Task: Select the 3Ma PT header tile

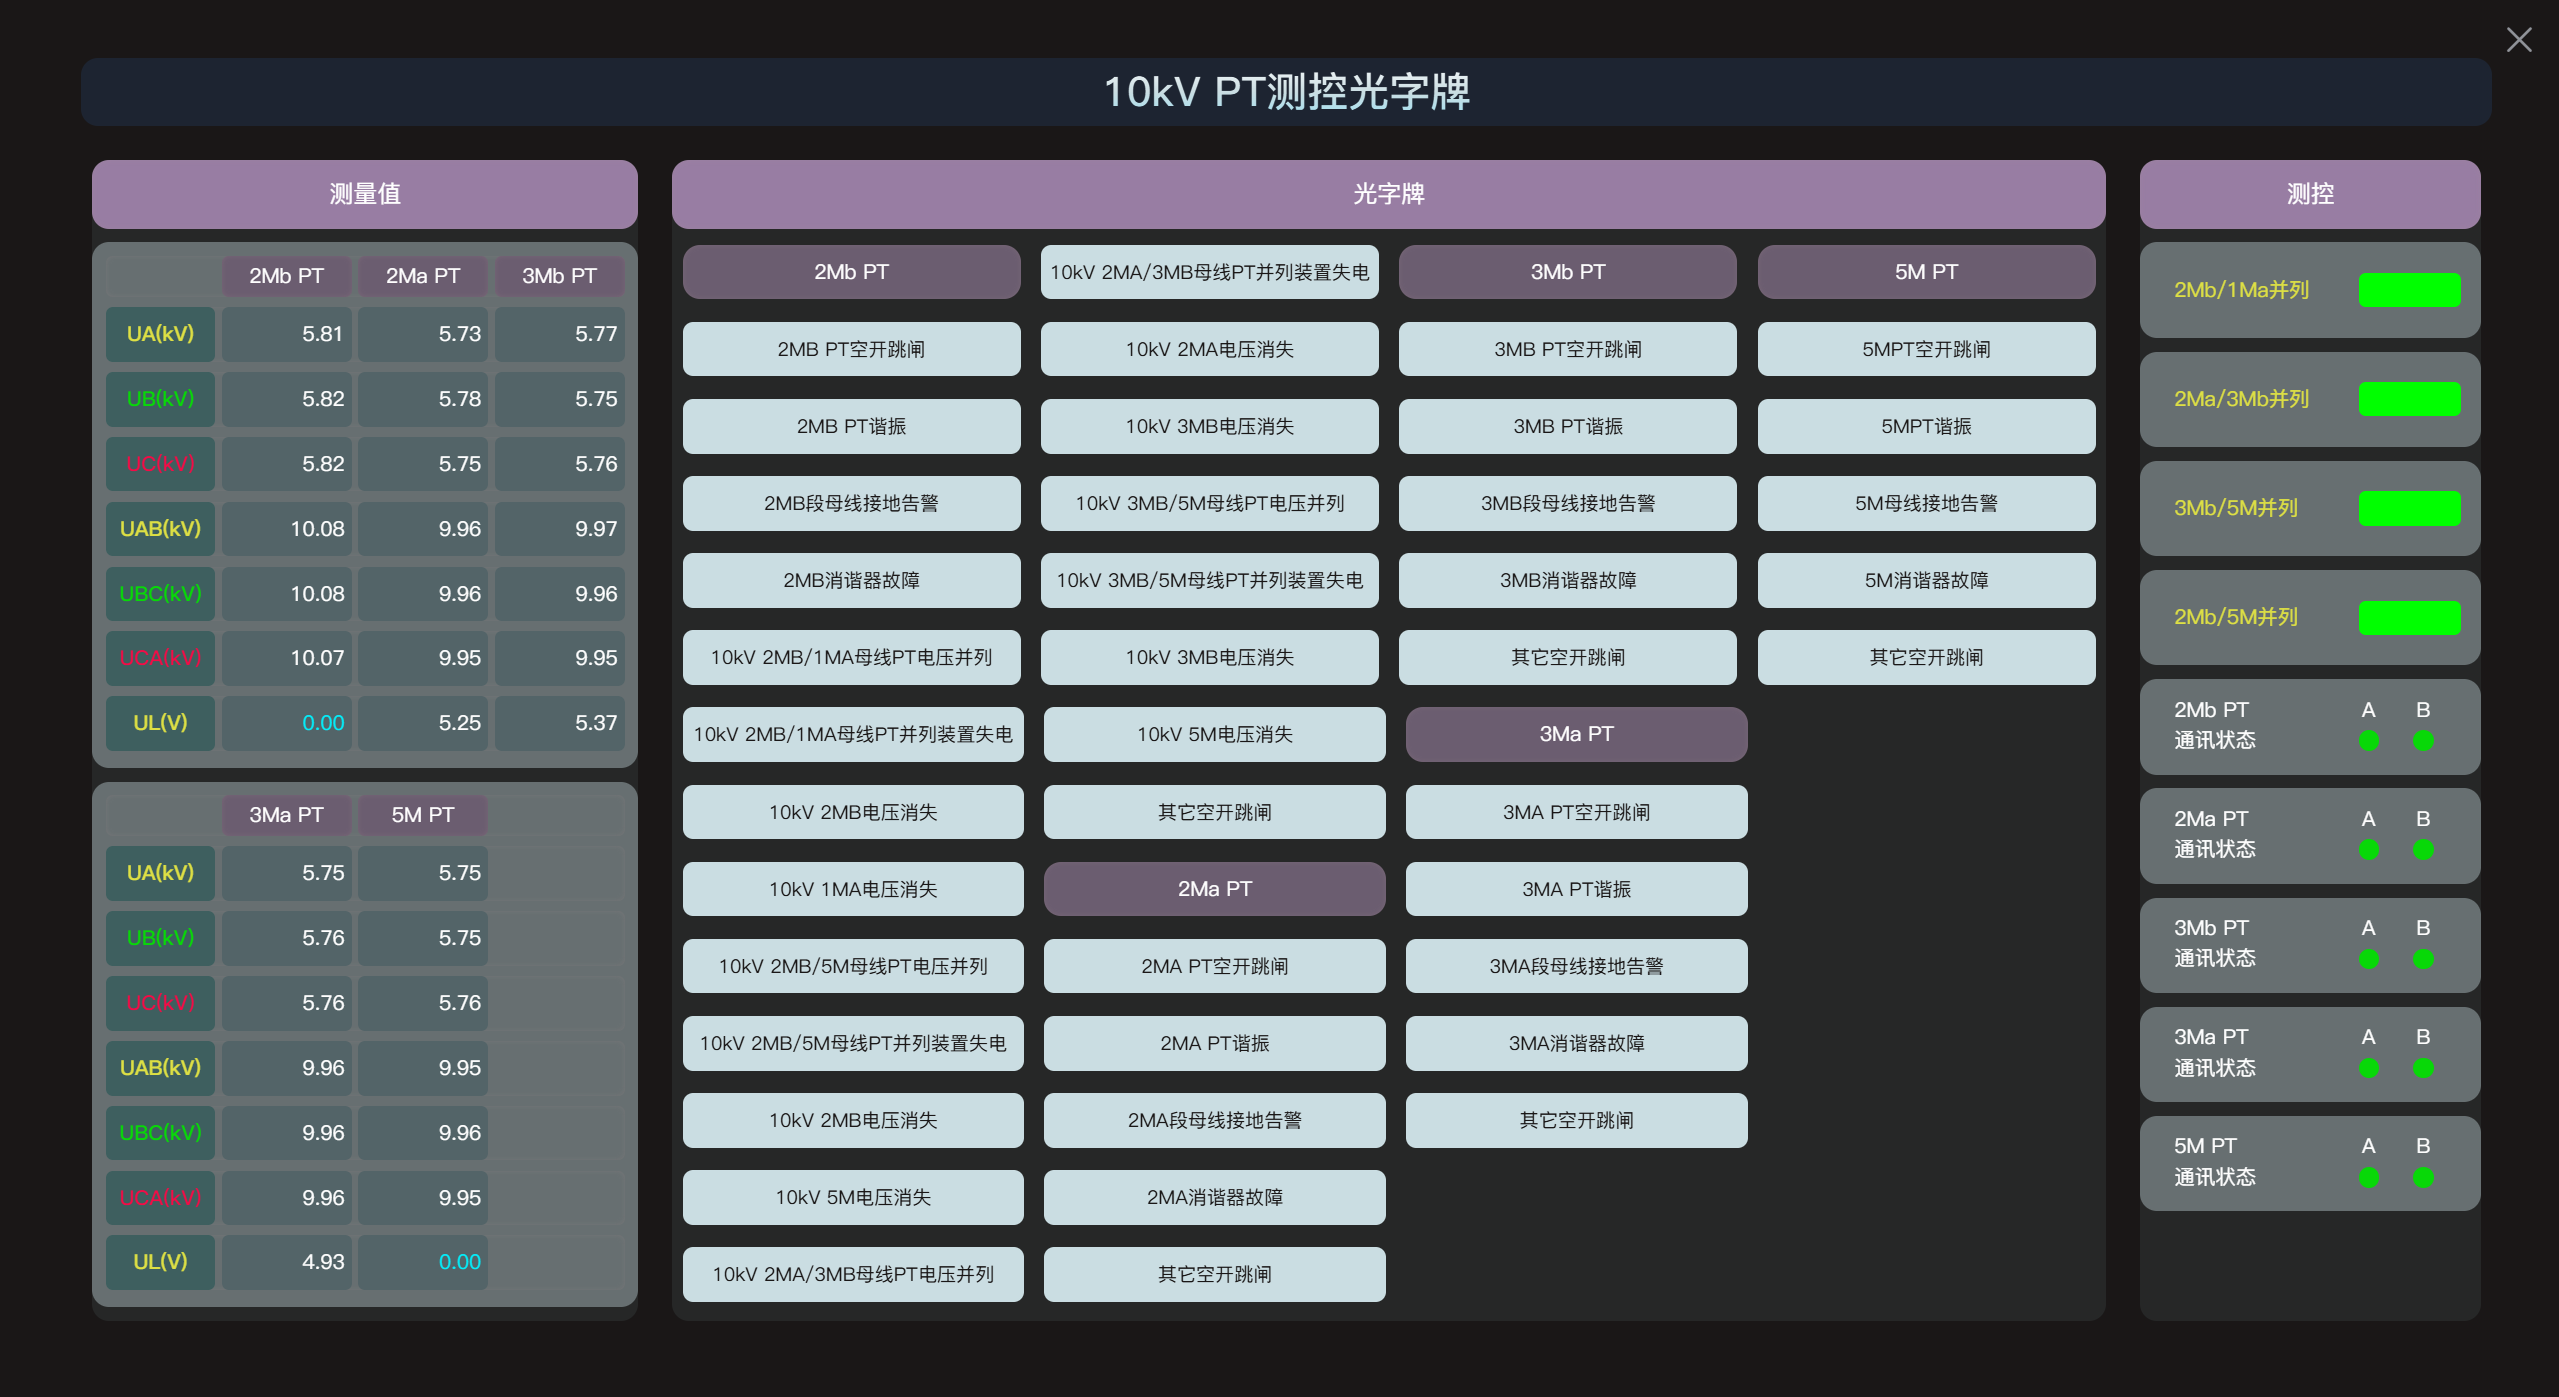Action: 1576,733
